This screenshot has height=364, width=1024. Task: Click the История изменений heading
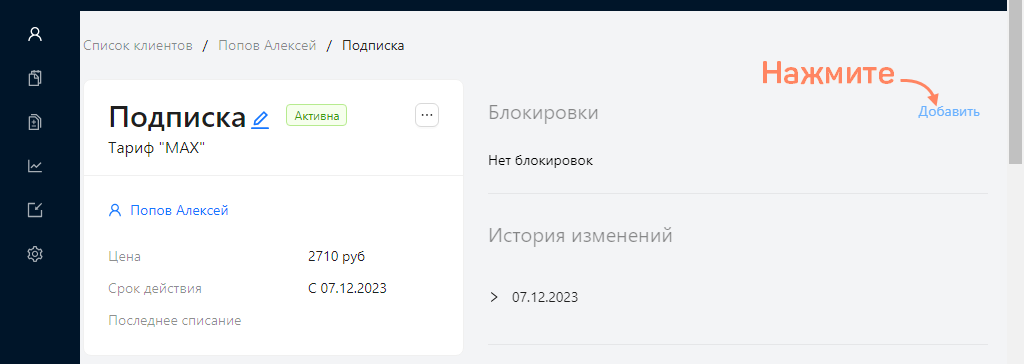581,235
